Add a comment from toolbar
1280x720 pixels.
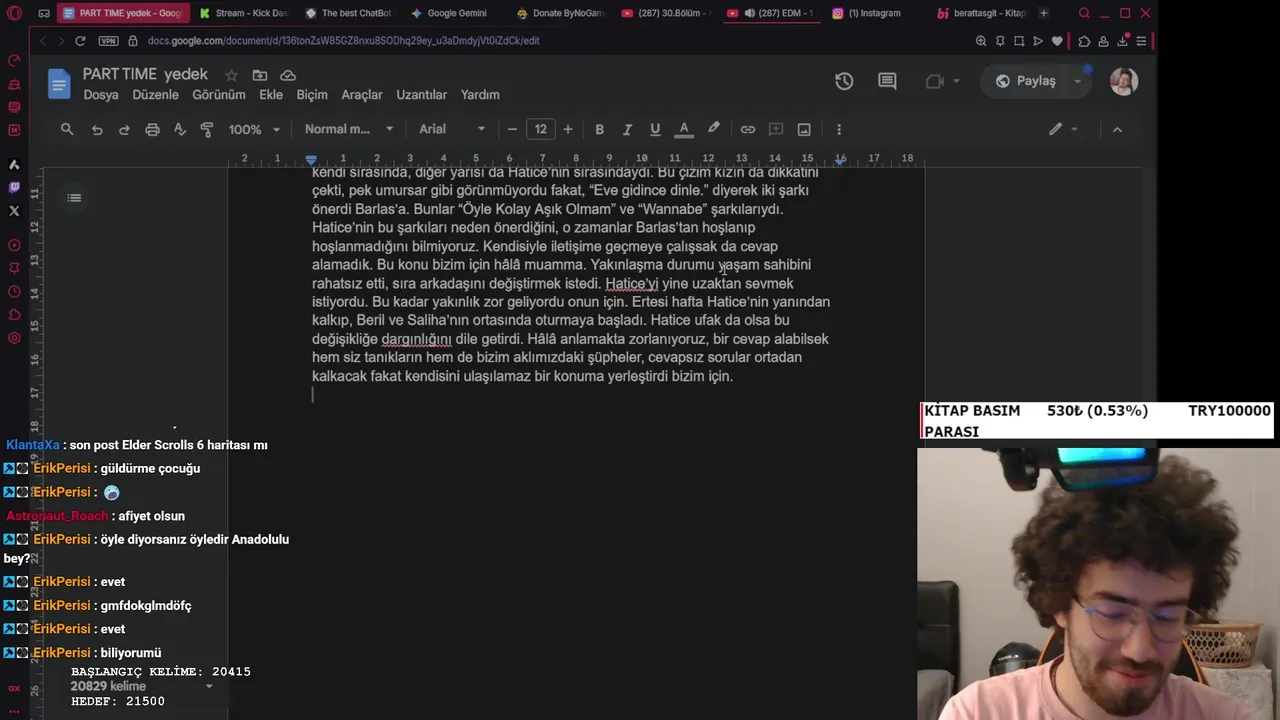click(x=775, y=129)
